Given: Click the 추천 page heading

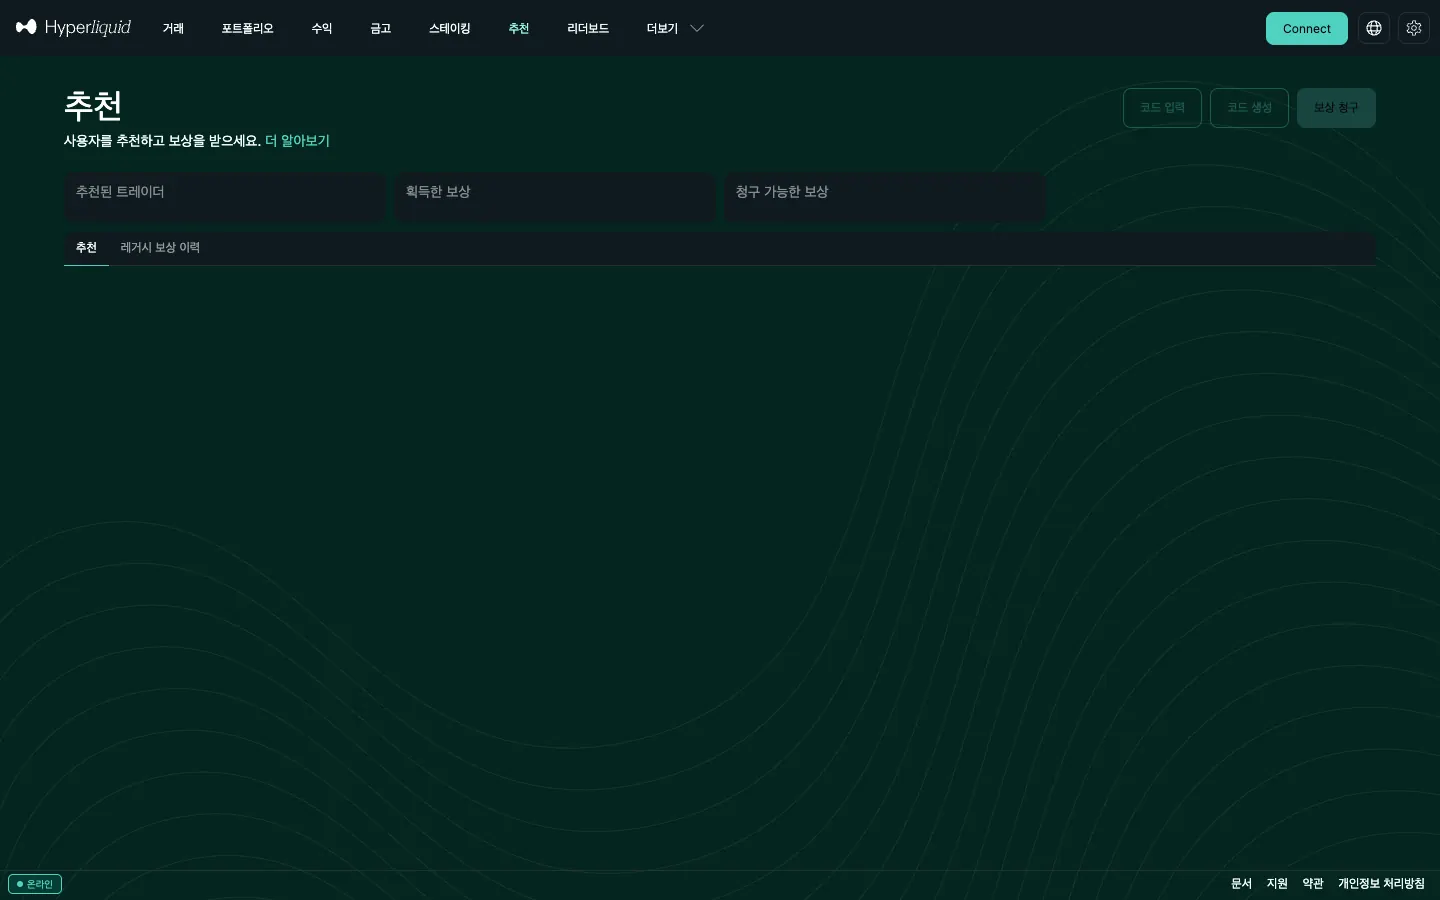Looking at the screenshot, I should click(x=93, y=106).
